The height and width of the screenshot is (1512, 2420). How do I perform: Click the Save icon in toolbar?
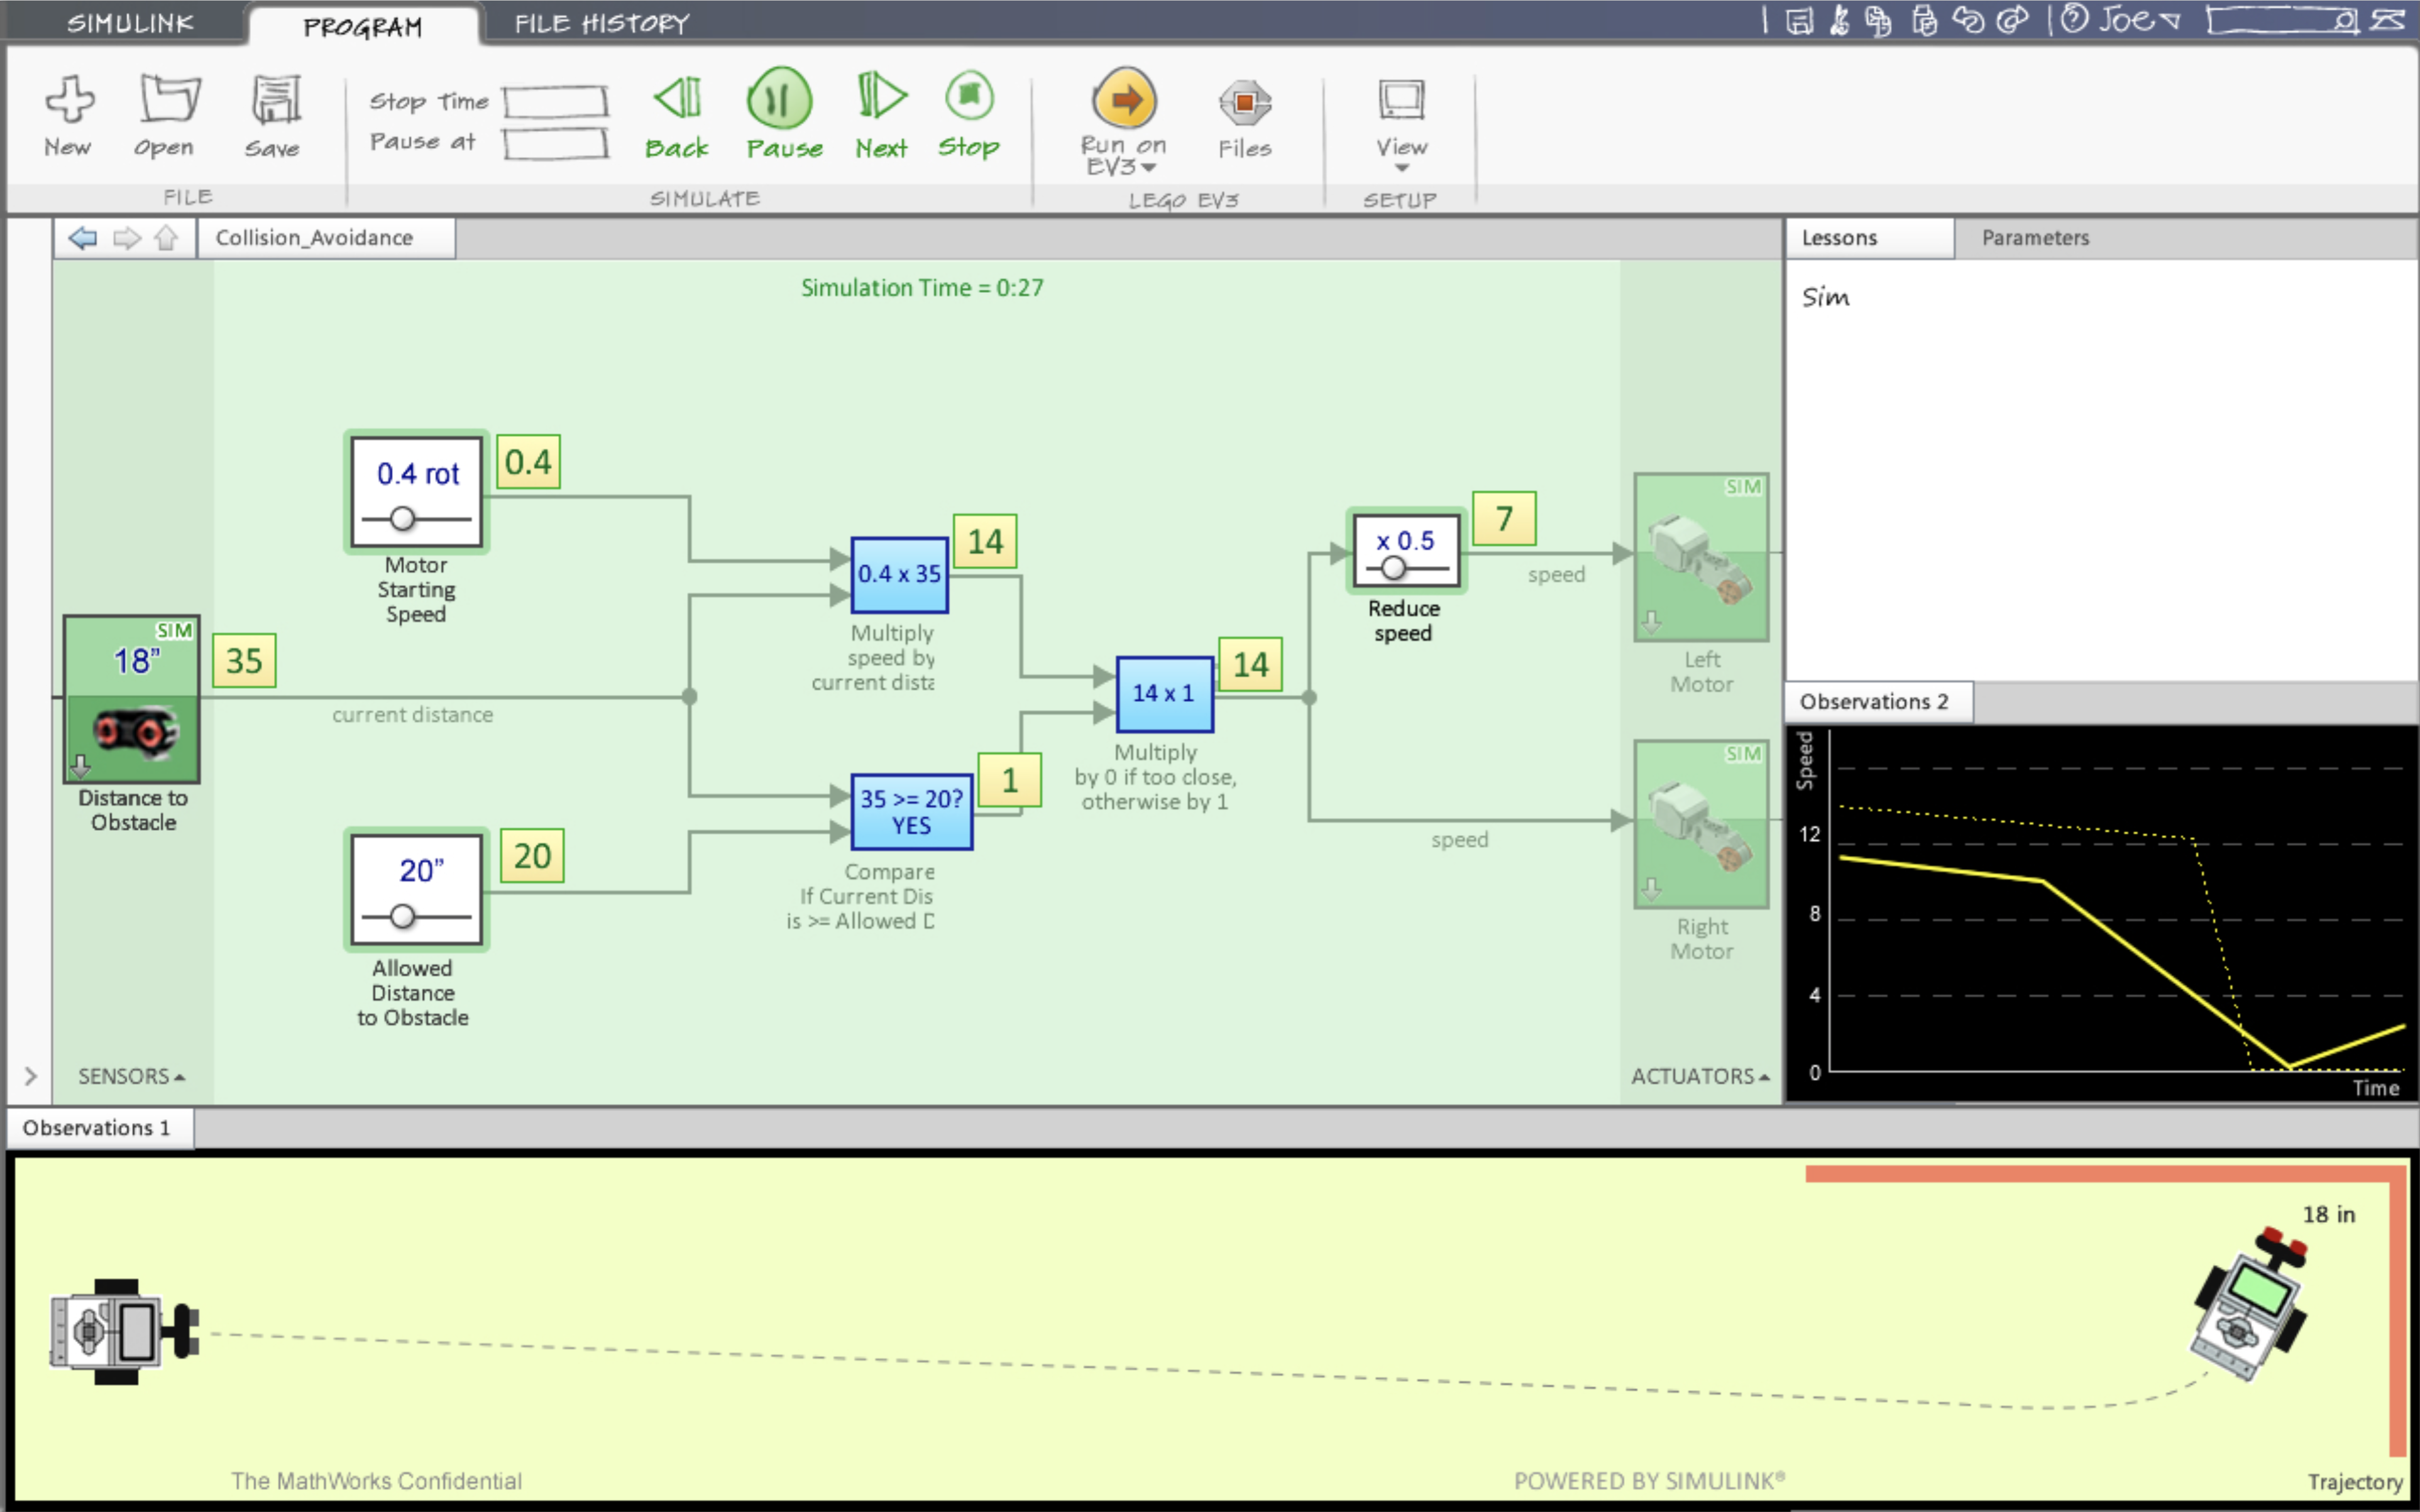coord(274,99)
